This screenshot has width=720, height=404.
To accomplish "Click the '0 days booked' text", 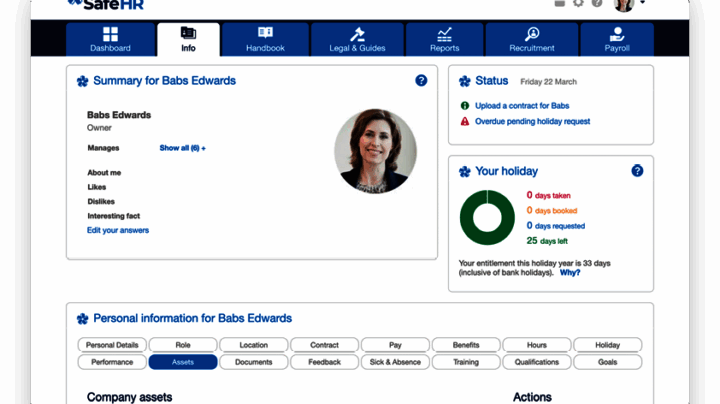I will click(551, 210).
